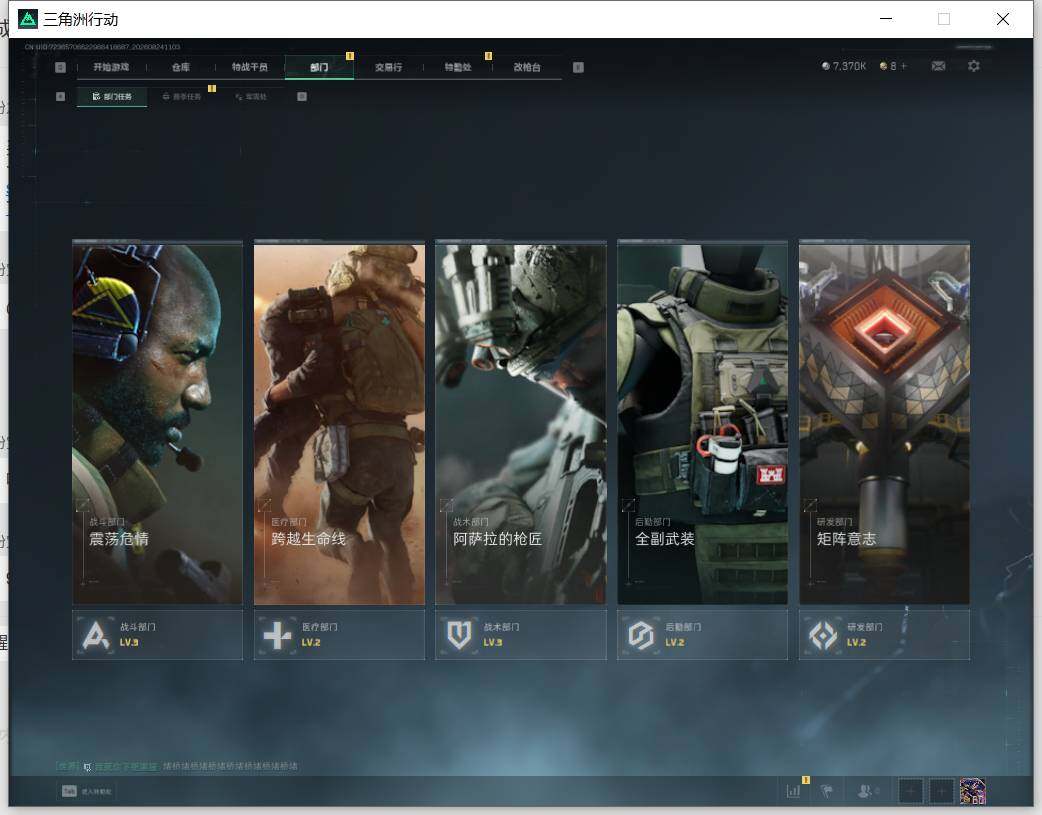Screen dimensions: 1042x815
Task: Go to the 交易行 tab
Action: (x=388, y=67)
